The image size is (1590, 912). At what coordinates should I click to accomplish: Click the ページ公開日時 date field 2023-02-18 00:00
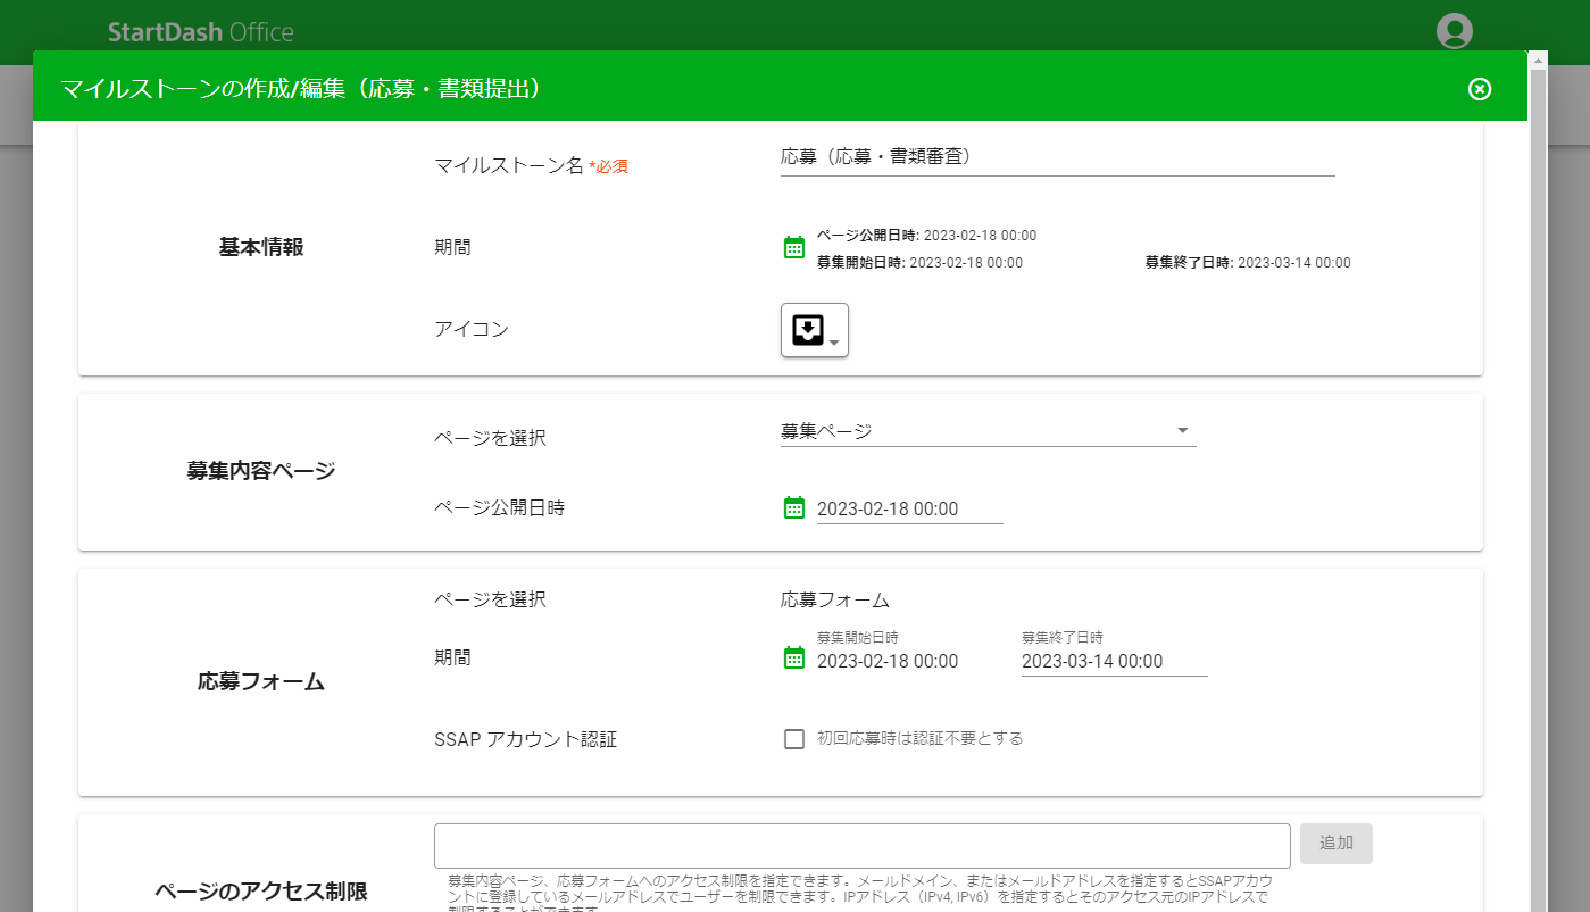coord(910,509)
